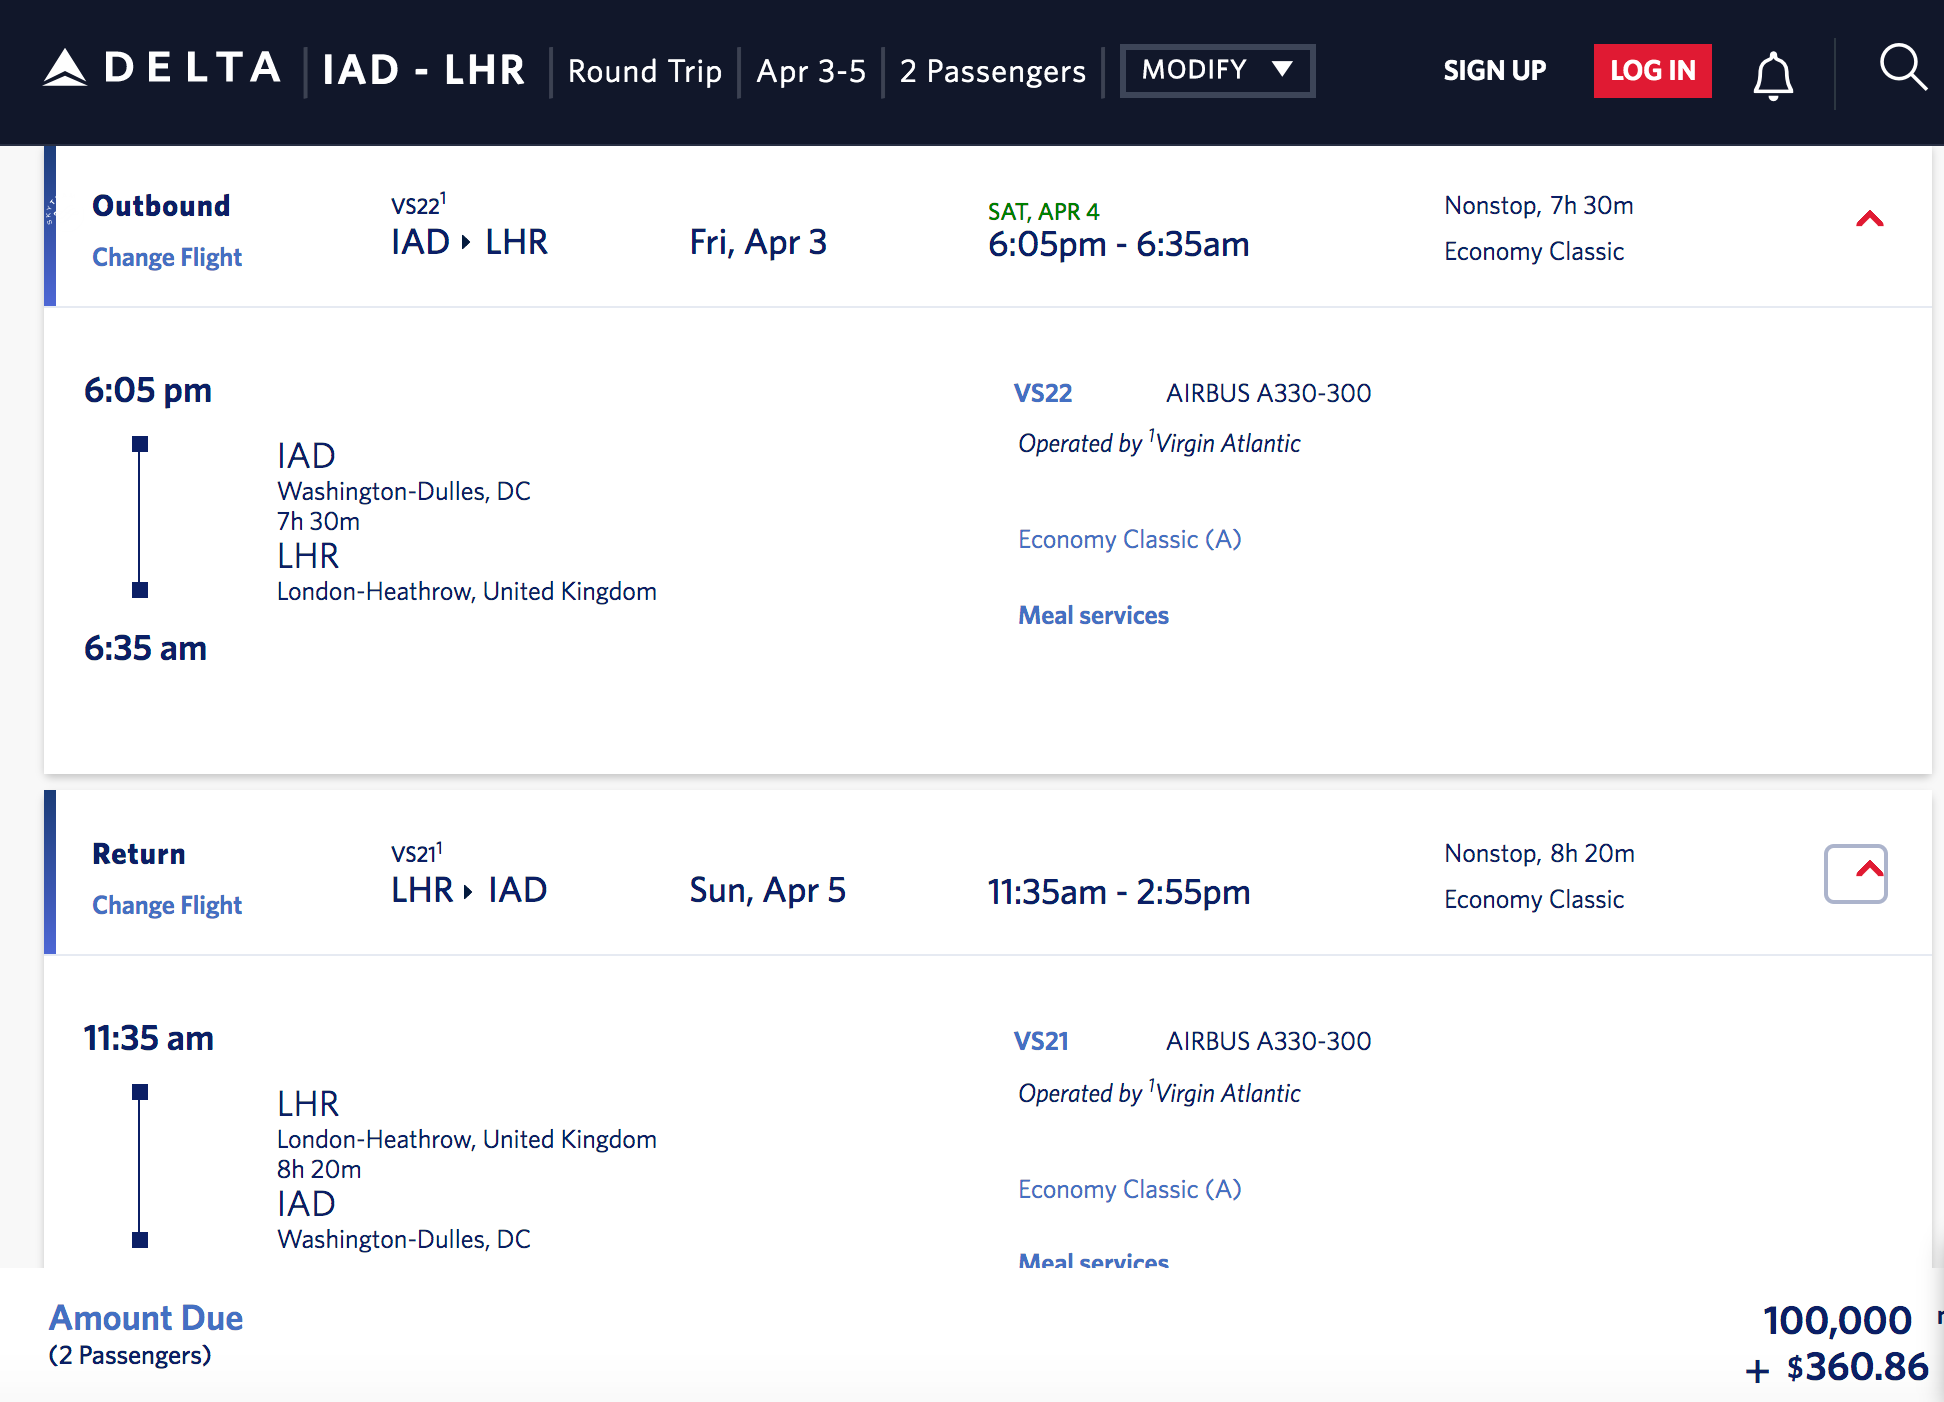Click the Delta logo icon

(66, 69)
